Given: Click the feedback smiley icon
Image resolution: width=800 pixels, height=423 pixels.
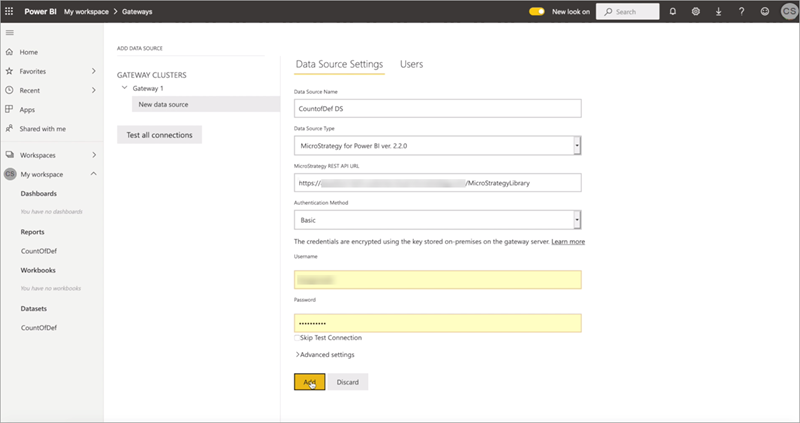Looking at the screenshot, I should (x=765, y=11).
